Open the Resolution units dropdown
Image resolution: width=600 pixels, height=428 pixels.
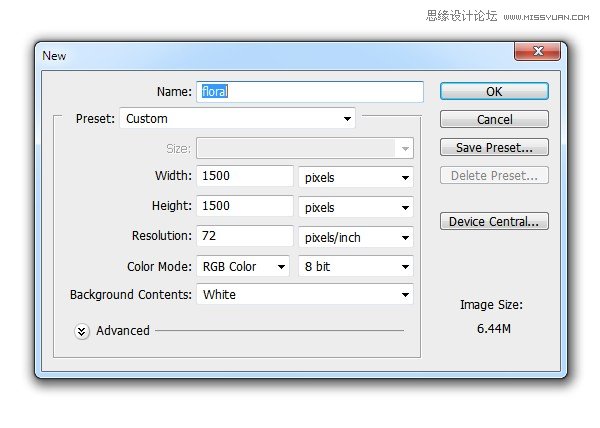click(356, 237)
